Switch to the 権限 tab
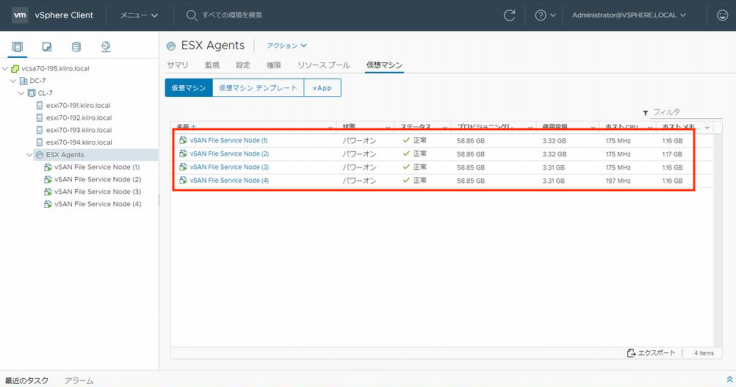Image resolution: width=736 pixels, height=387 pixels. pyautogui.click(x=274, y=65)
